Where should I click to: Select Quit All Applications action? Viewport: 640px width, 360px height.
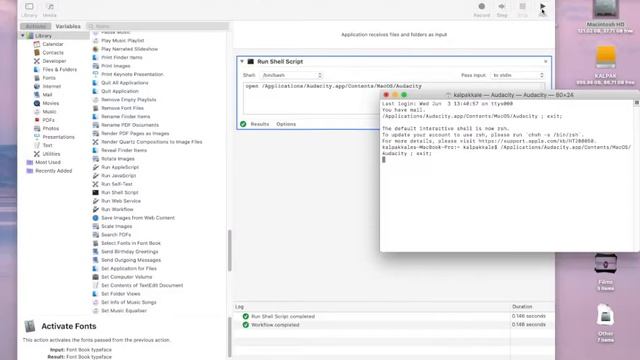124,83
